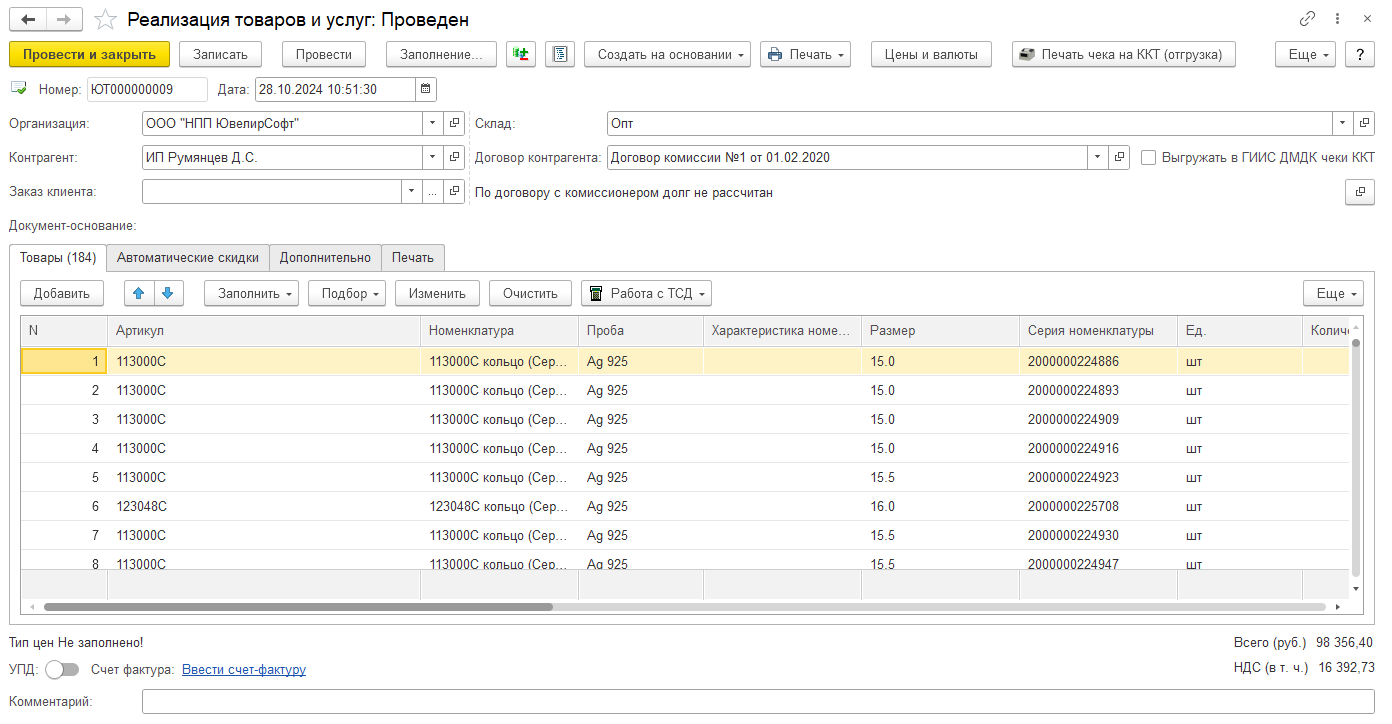Go back with the left arrow button
The height and width of the screenshot is (724, 1392).
(x=28, y=20)
